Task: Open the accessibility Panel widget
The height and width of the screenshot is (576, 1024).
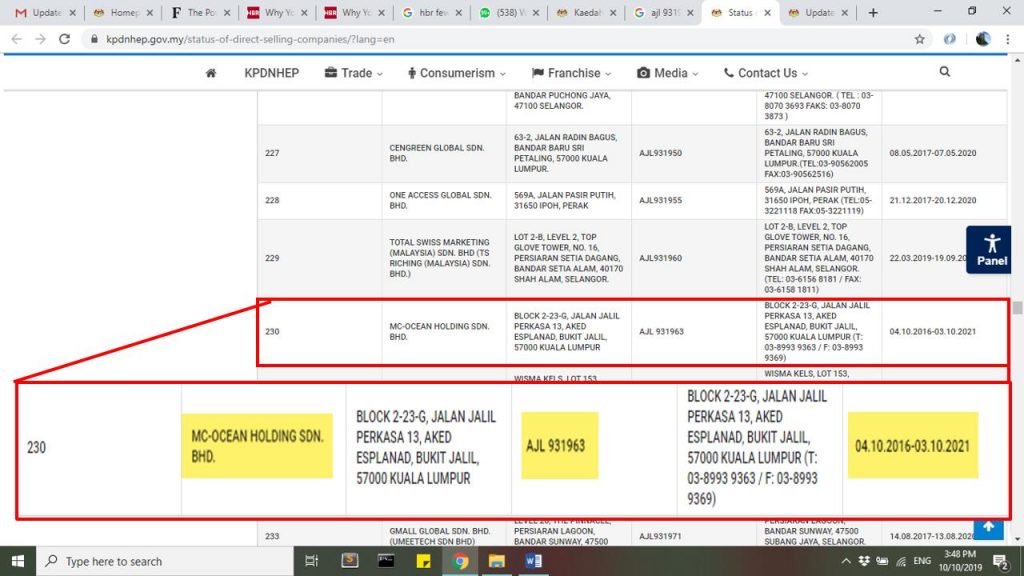Action: (x=989, y=249)
